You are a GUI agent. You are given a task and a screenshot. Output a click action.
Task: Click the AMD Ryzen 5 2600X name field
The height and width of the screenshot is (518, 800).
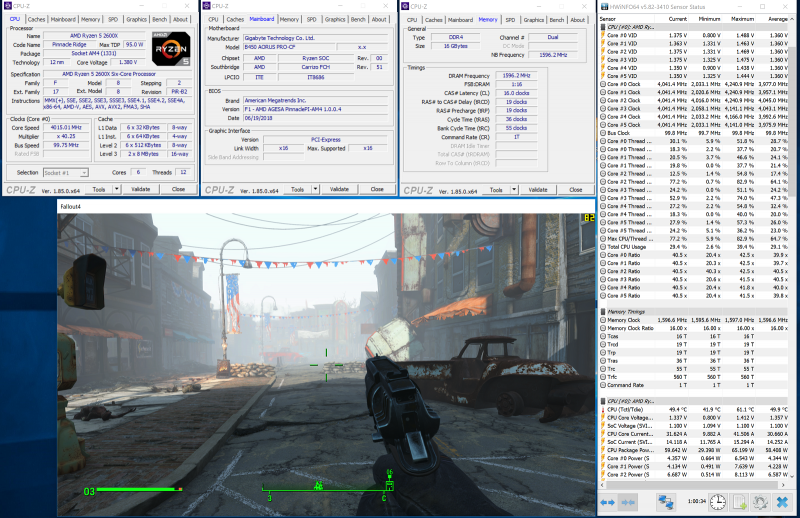(x=94, y=36)
